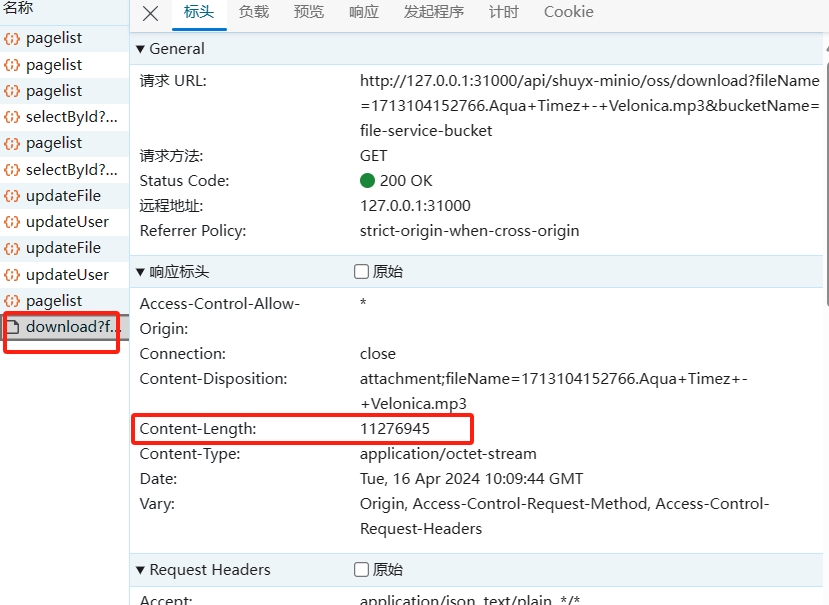Select the download?f... request icon
The width and height of the screenshot is (829, 605).
point(12,327)
